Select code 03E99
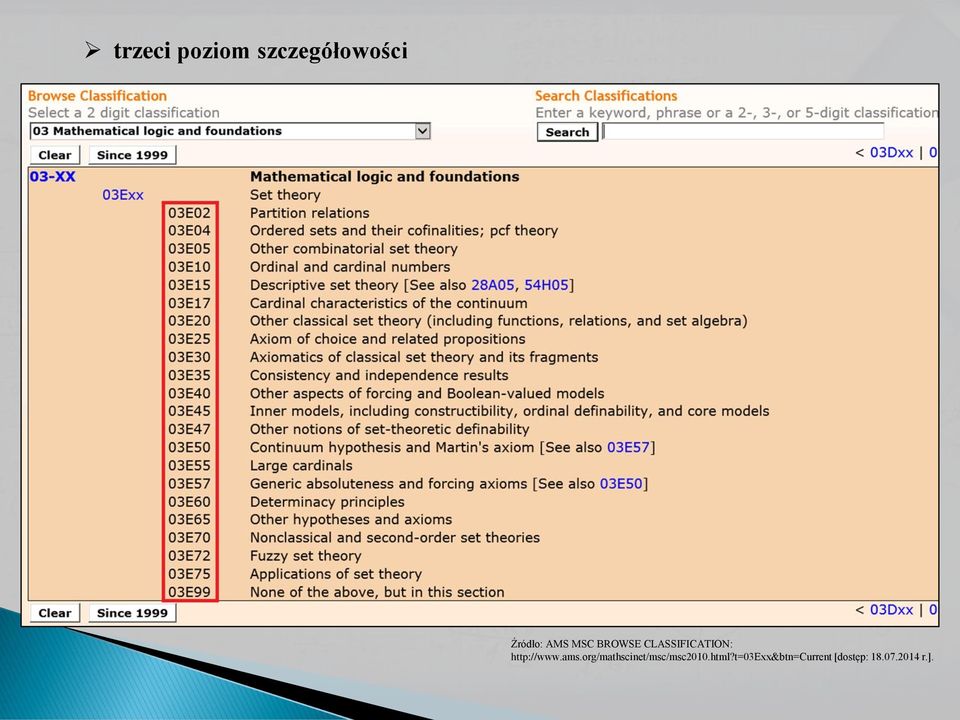This screenshot has width=960, height=720. (189, 592)
